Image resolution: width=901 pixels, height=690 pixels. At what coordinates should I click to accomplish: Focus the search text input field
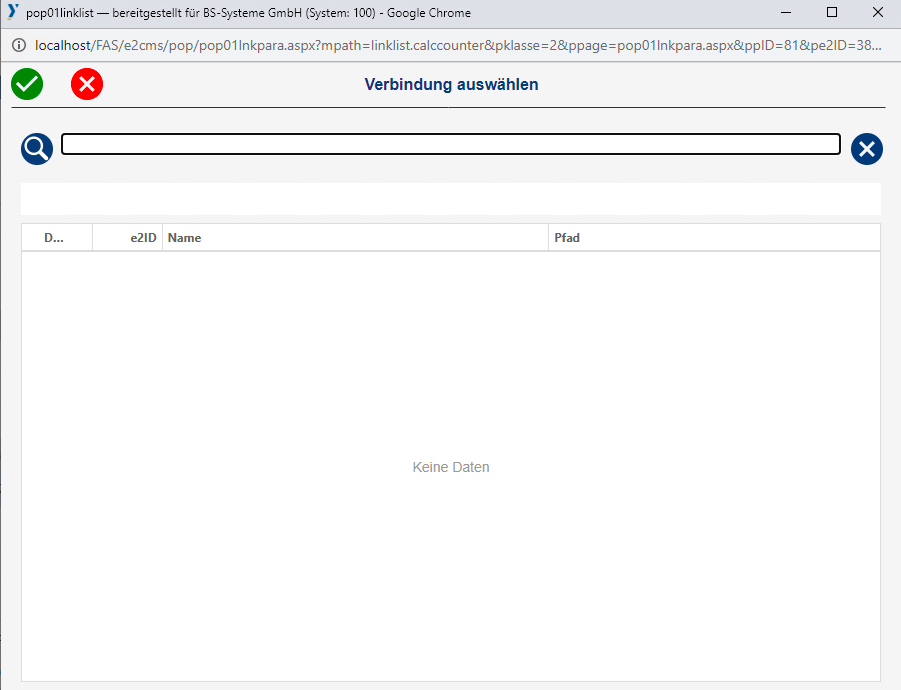[x=450, y=144]
